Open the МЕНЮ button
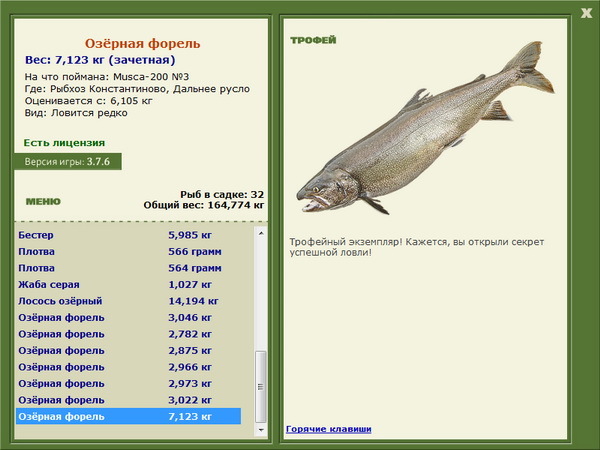This screenshot has height=450, width=600. pyautogui.click(x=43, y=202)
